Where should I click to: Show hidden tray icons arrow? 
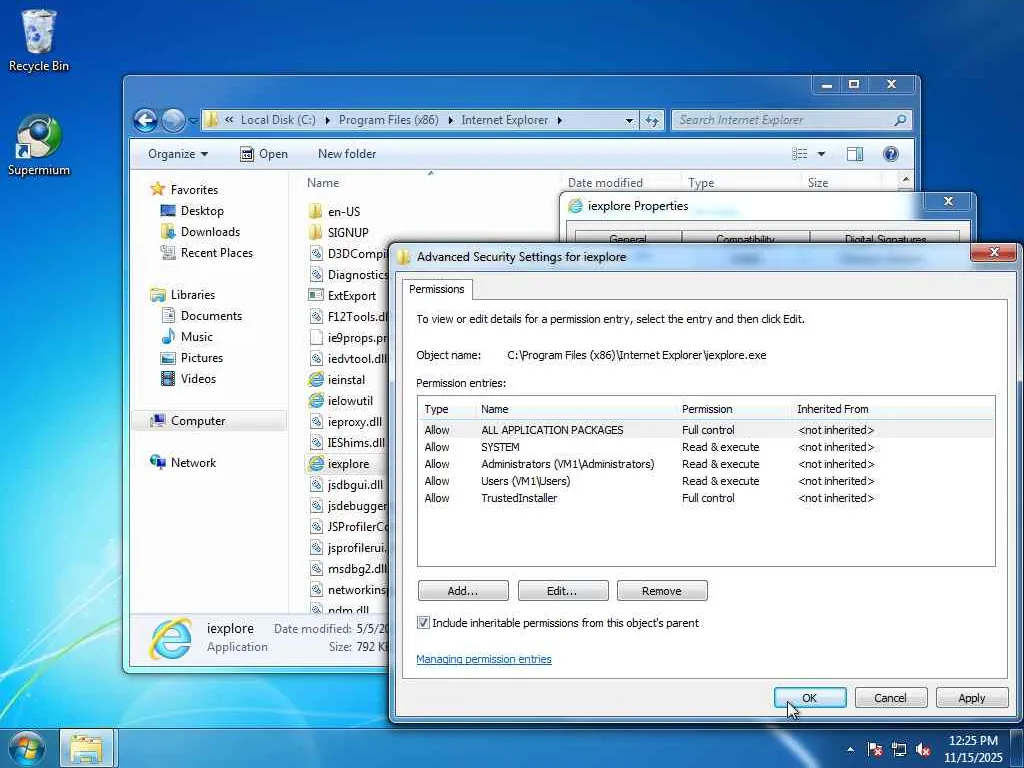[x=850, y=750]
